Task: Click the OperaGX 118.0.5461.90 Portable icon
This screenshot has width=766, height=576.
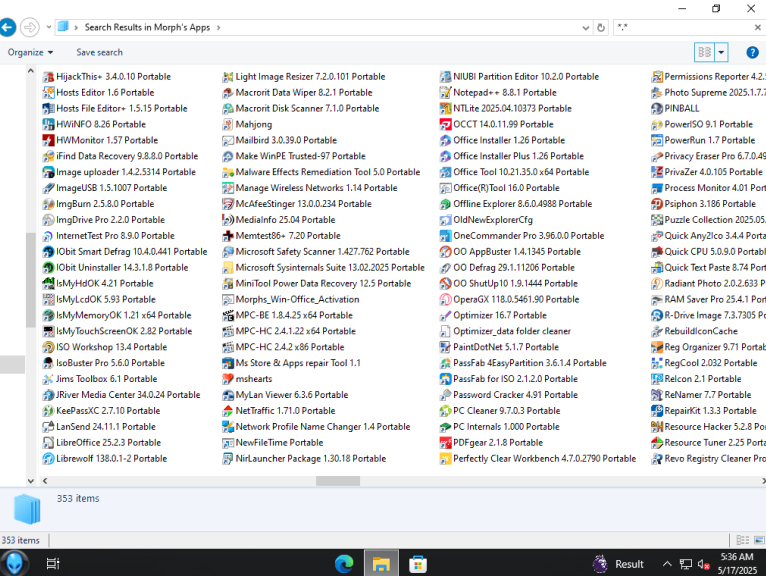Action: click(x=445, y=299)
